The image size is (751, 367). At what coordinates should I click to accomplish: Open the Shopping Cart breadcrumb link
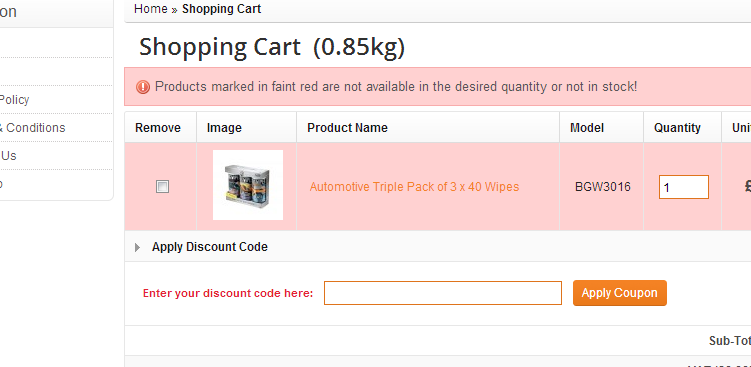coord(221,9)
